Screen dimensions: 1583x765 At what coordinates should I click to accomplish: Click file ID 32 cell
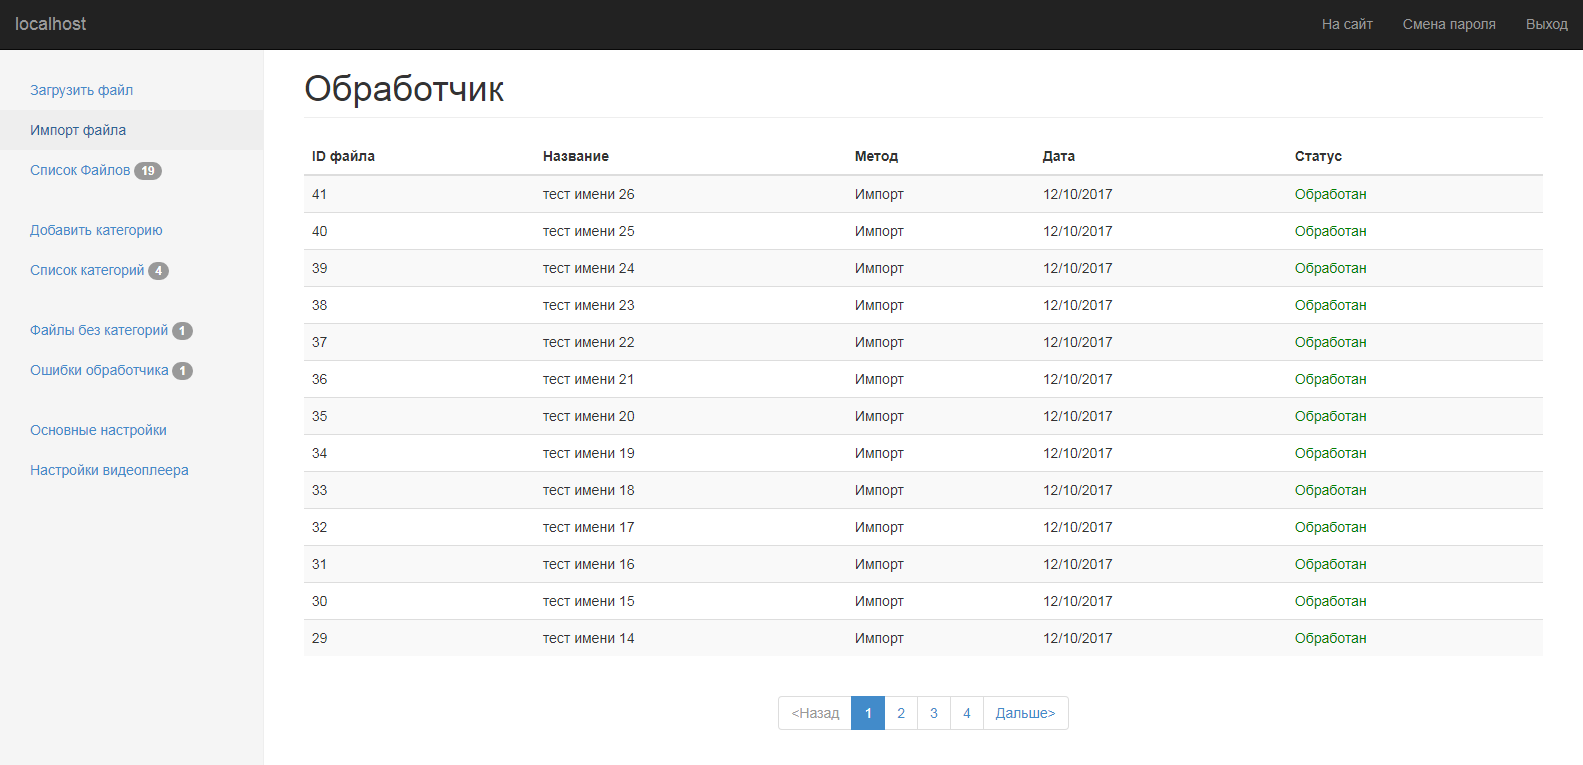320,527
